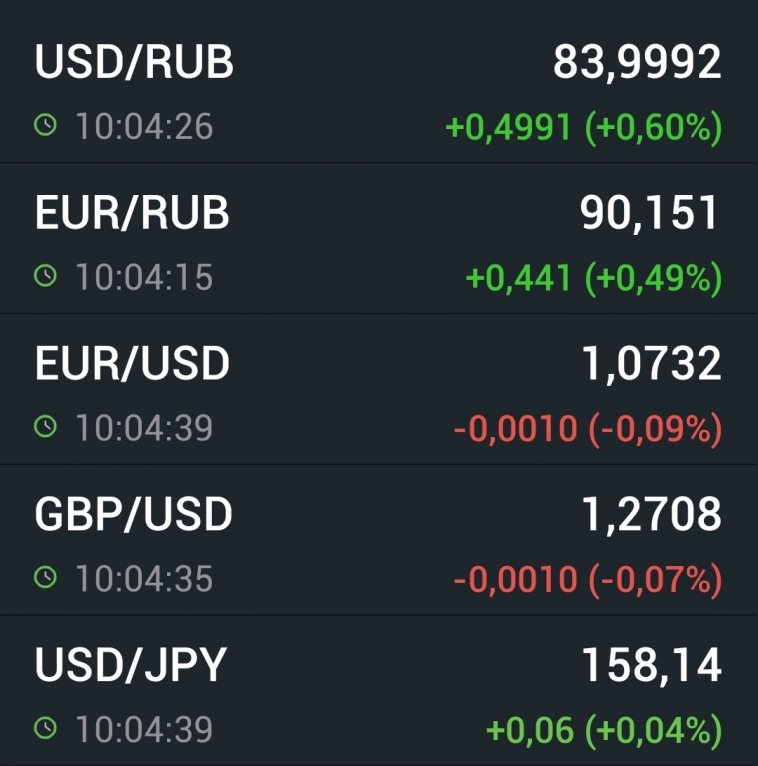Click the clock icon under EUR/RUB

(45, 277)
